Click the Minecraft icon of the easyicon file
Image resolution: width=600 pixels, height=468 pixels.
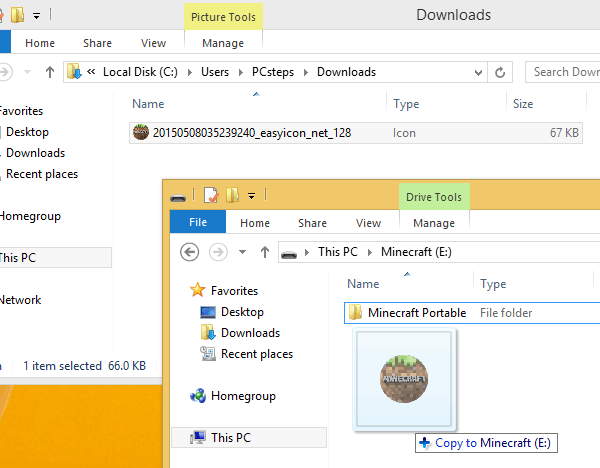[141, 132]
